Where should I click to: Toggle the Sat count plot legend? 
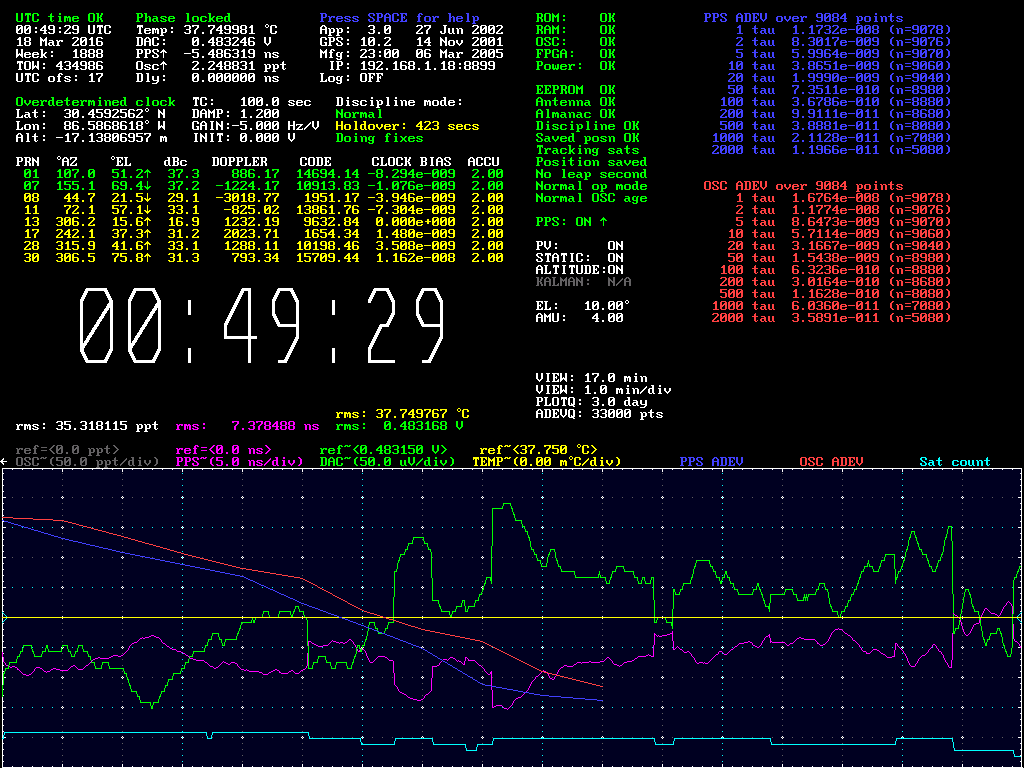[x=955, y=462]
